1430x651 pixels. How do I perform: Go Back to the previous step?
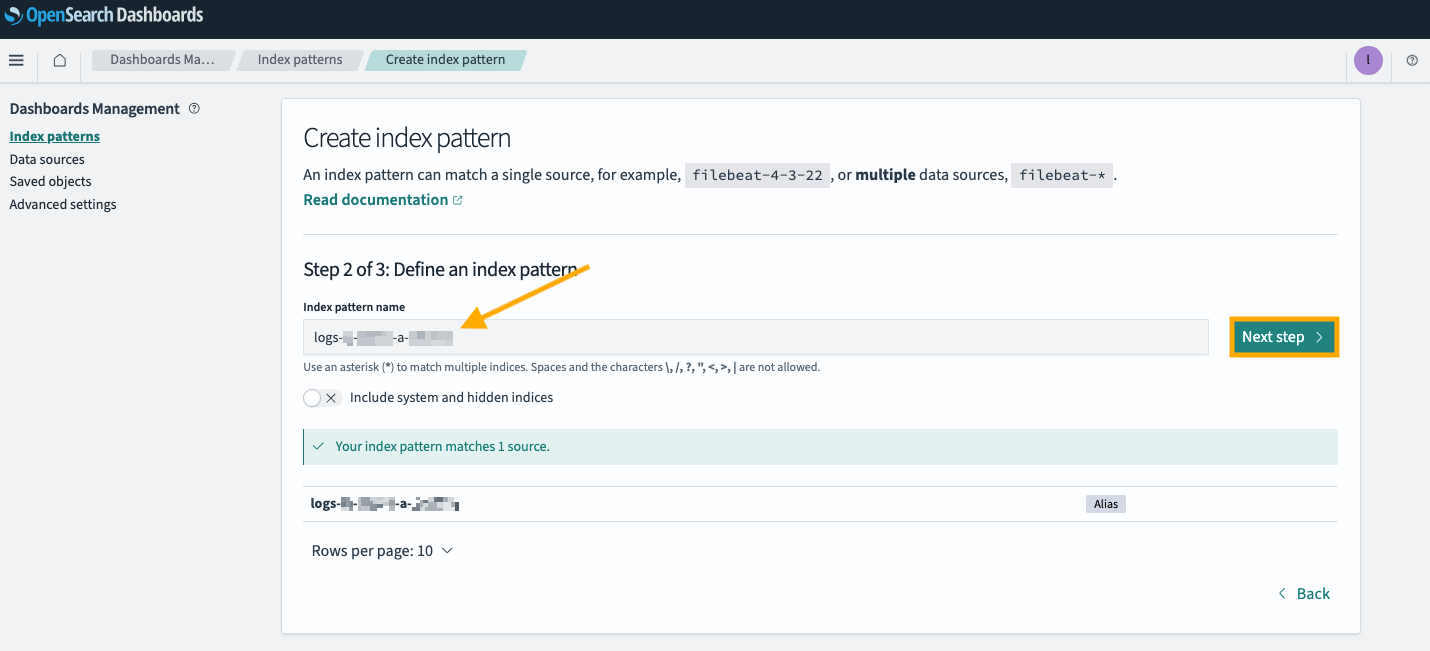click(x=1304, y=594)
